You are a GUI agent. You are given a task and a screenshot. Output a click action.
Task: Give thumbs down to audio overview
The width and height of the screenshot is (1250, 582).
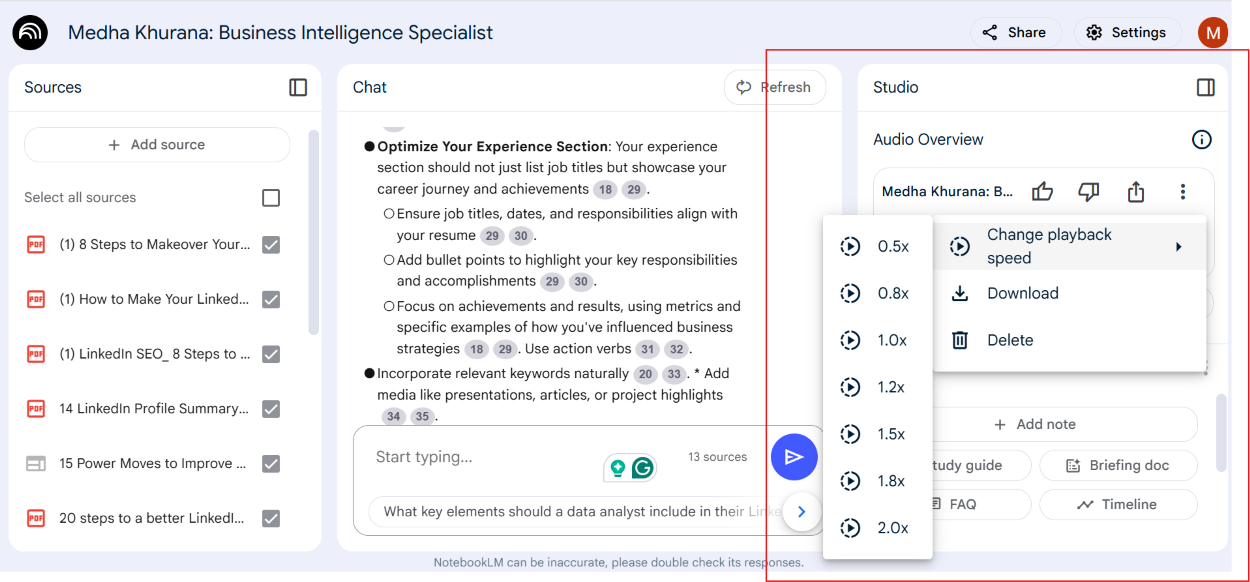1089,191
